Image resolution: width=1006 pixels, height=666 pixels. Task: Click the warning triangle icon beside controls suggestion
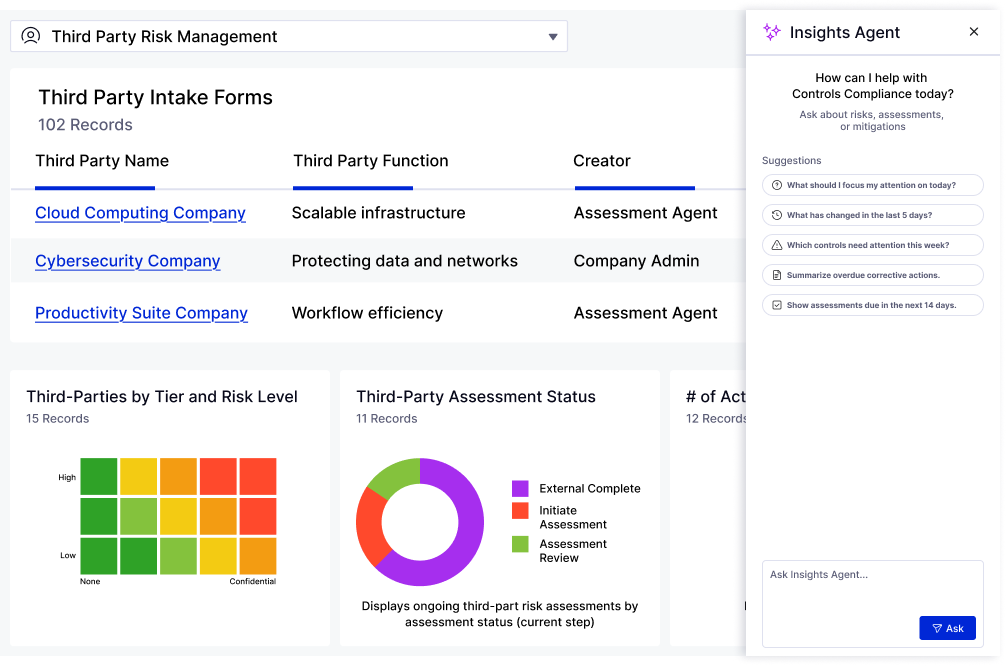pos(776,245)
